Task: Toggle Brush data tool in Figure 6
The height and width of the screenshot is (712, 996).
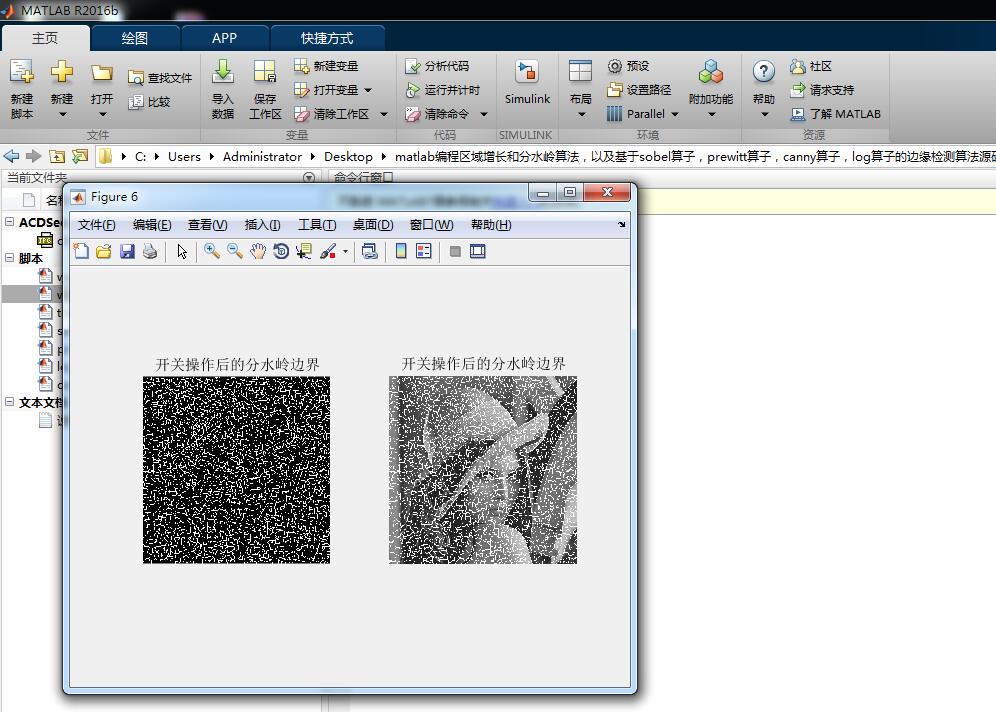Action: 328,252
